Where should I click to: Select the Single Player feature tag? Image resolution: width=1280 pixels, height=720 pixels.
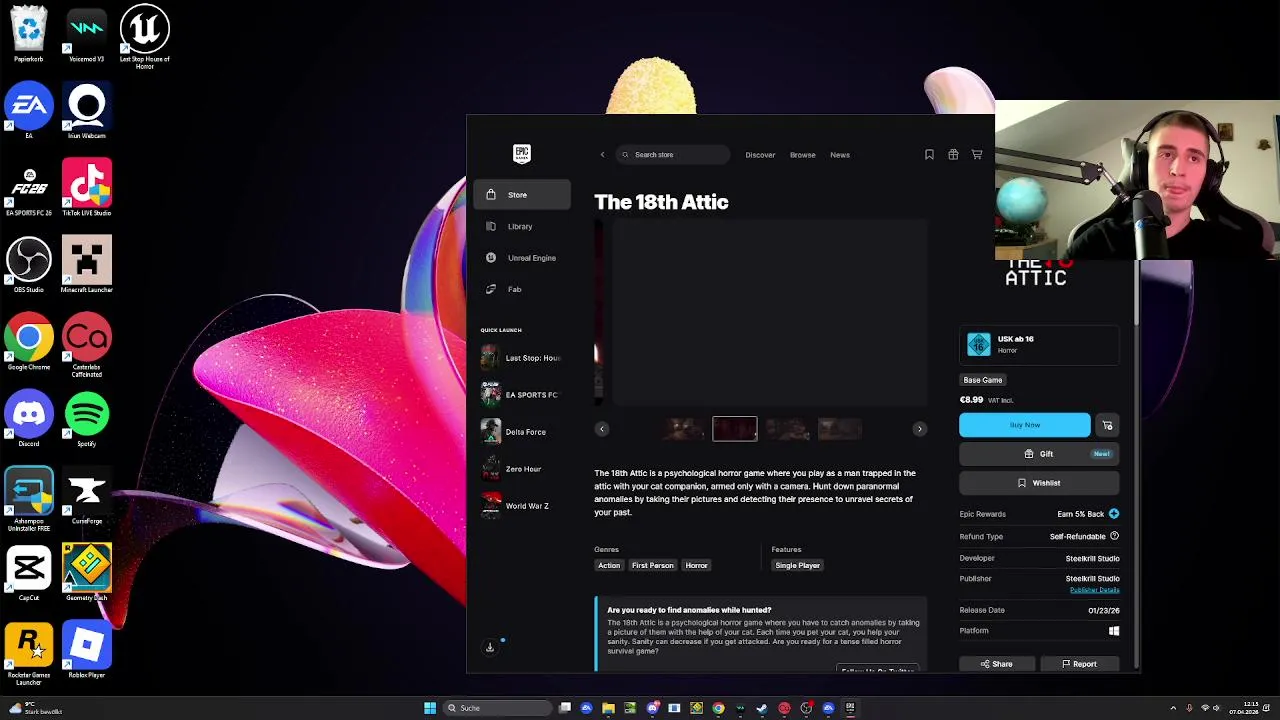point(797,566)
